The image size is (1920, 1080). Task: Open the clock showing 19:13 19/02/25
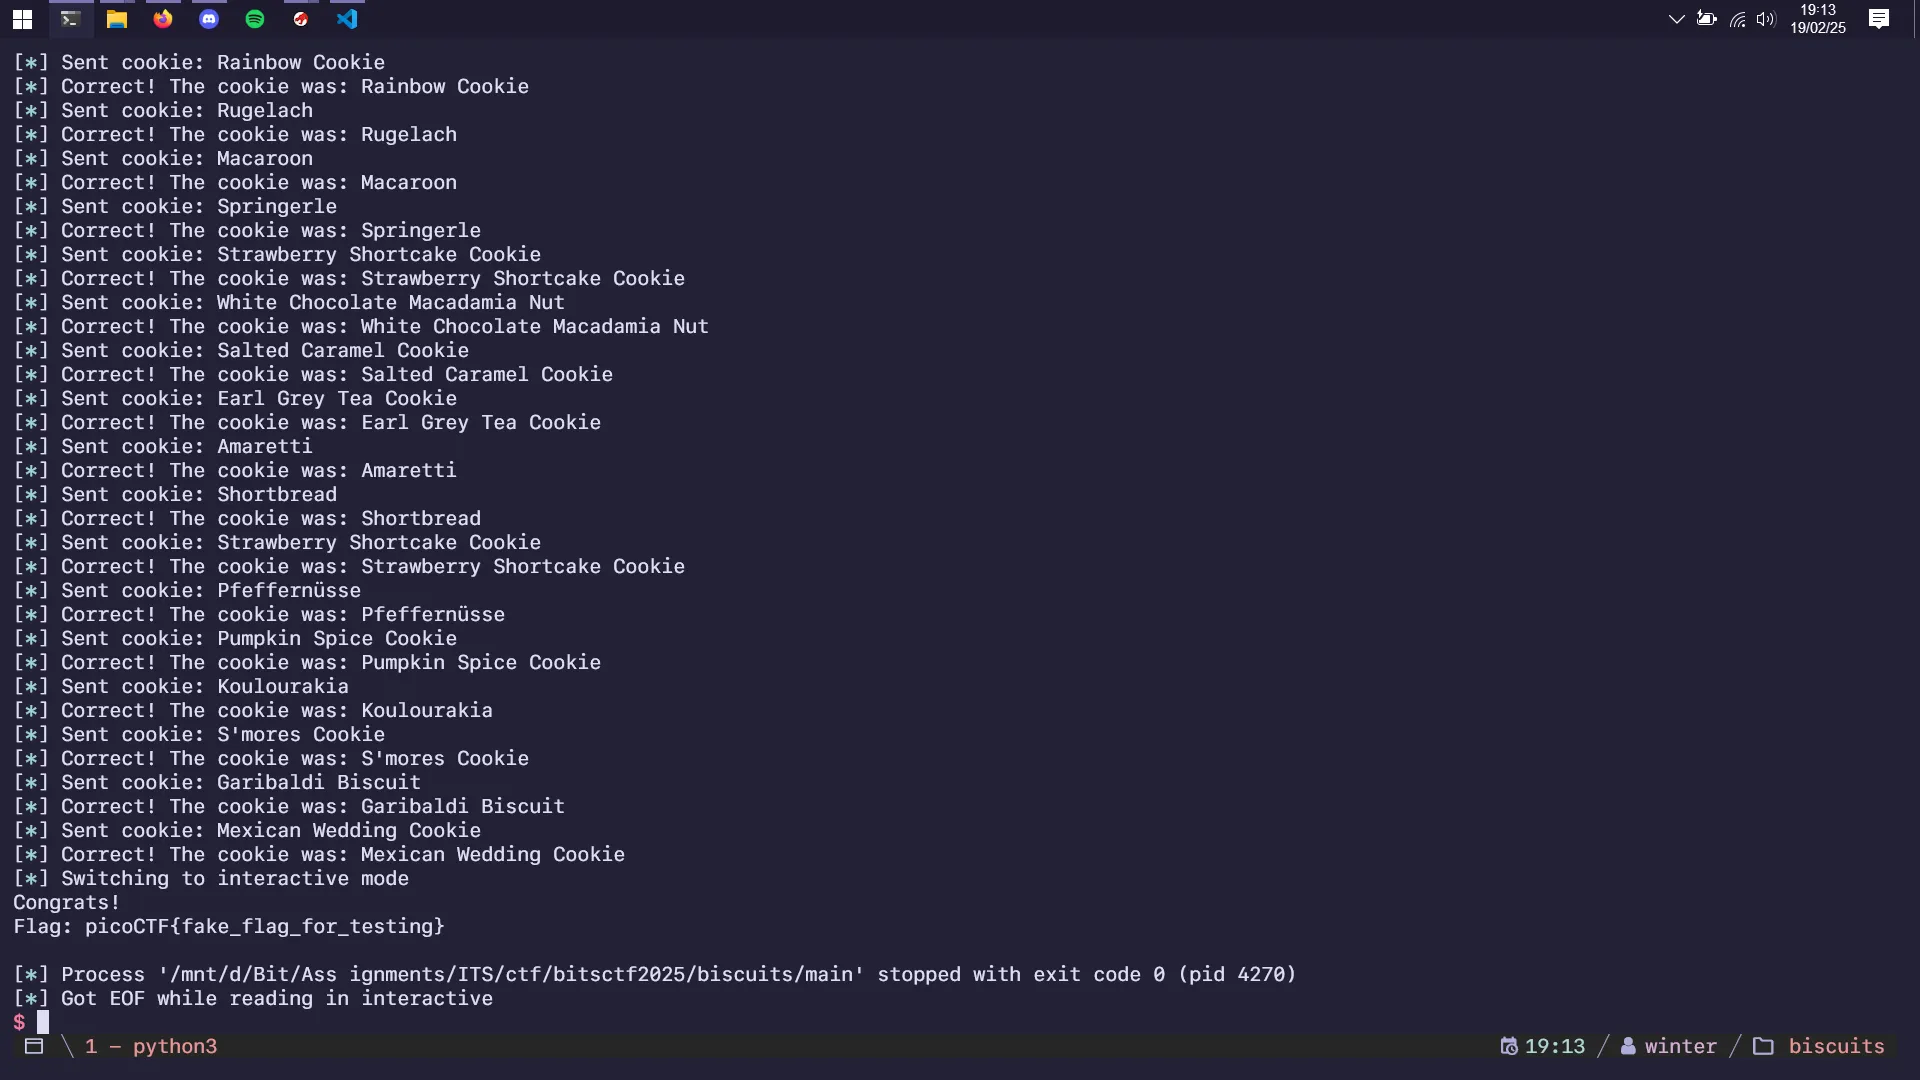1818,19
